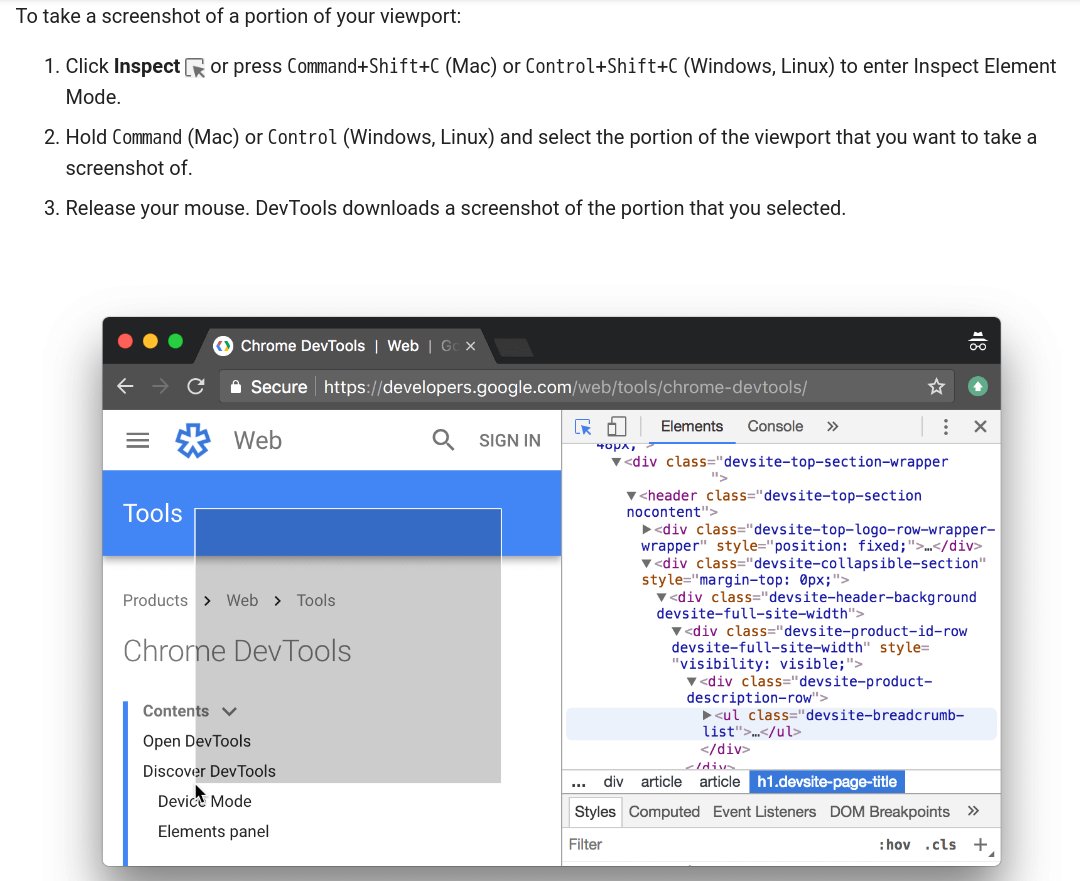Click the blue Web logo icon
Screen dimensions: 1080x881
pyautogui.click(x=193, y=440)
